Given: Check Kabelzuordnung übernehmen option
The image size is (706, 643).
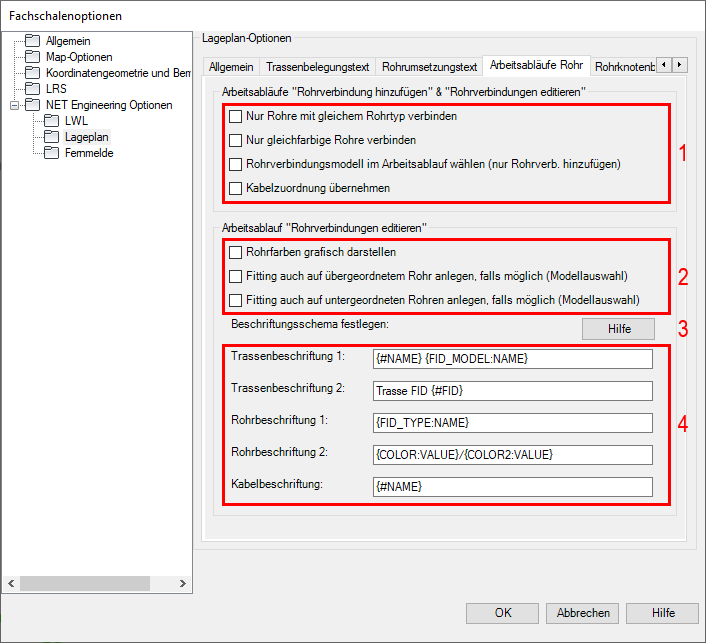Looking at the screenshot, I should coord(236,188).
